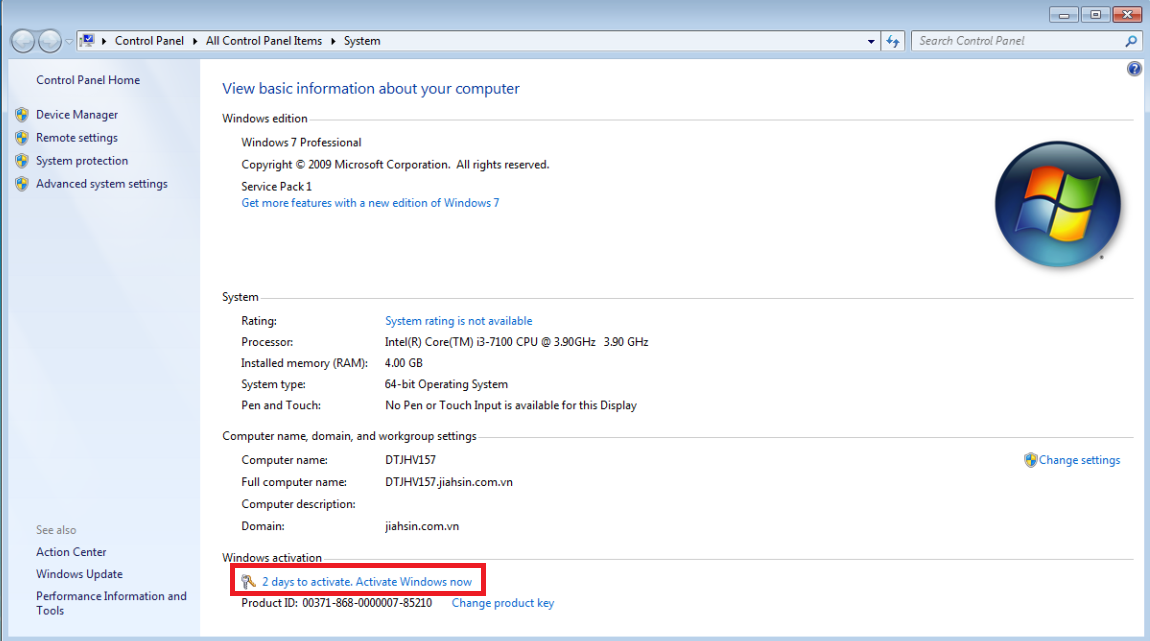Open Advanced system settings

[102, 184]
